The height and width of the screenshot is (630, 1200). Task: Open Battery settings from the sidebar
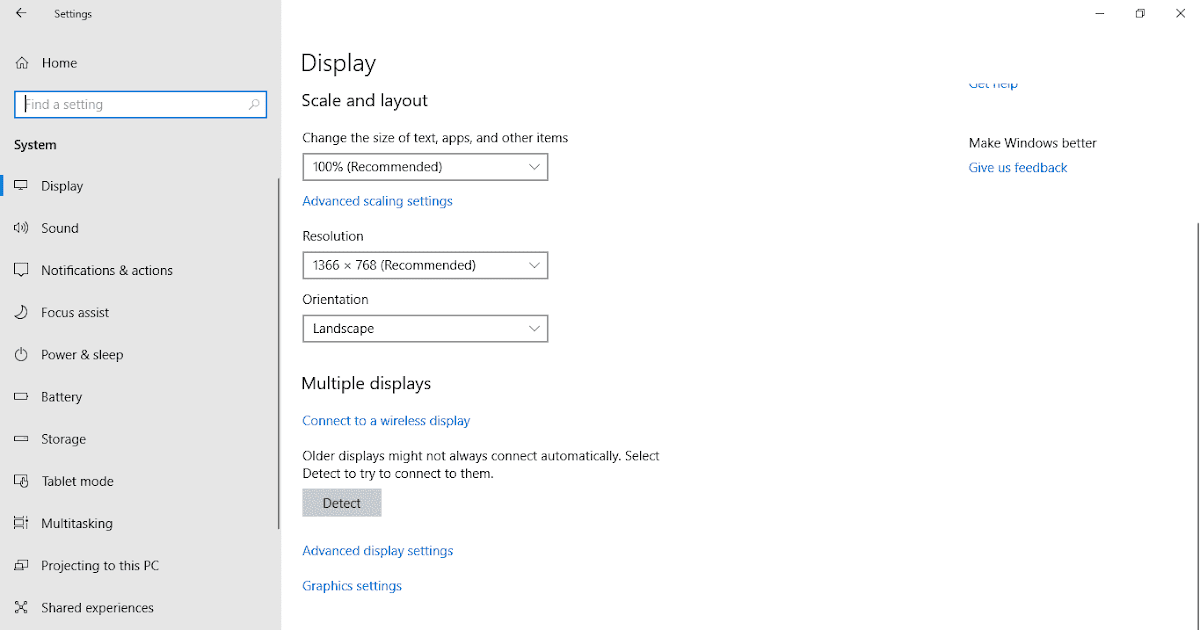tap(22, 396)
